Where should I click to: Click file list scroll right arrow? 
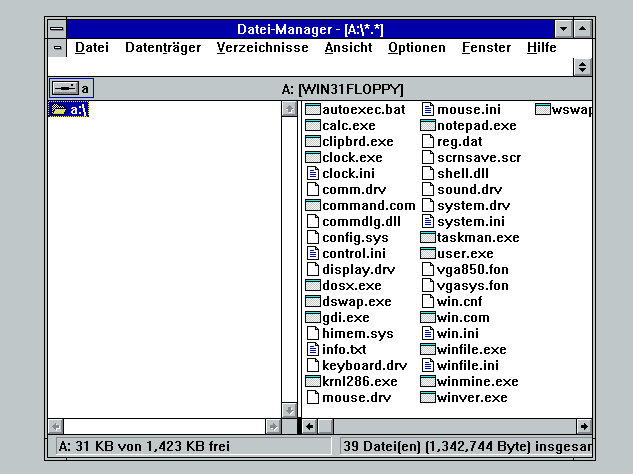(x=584, y=426)
